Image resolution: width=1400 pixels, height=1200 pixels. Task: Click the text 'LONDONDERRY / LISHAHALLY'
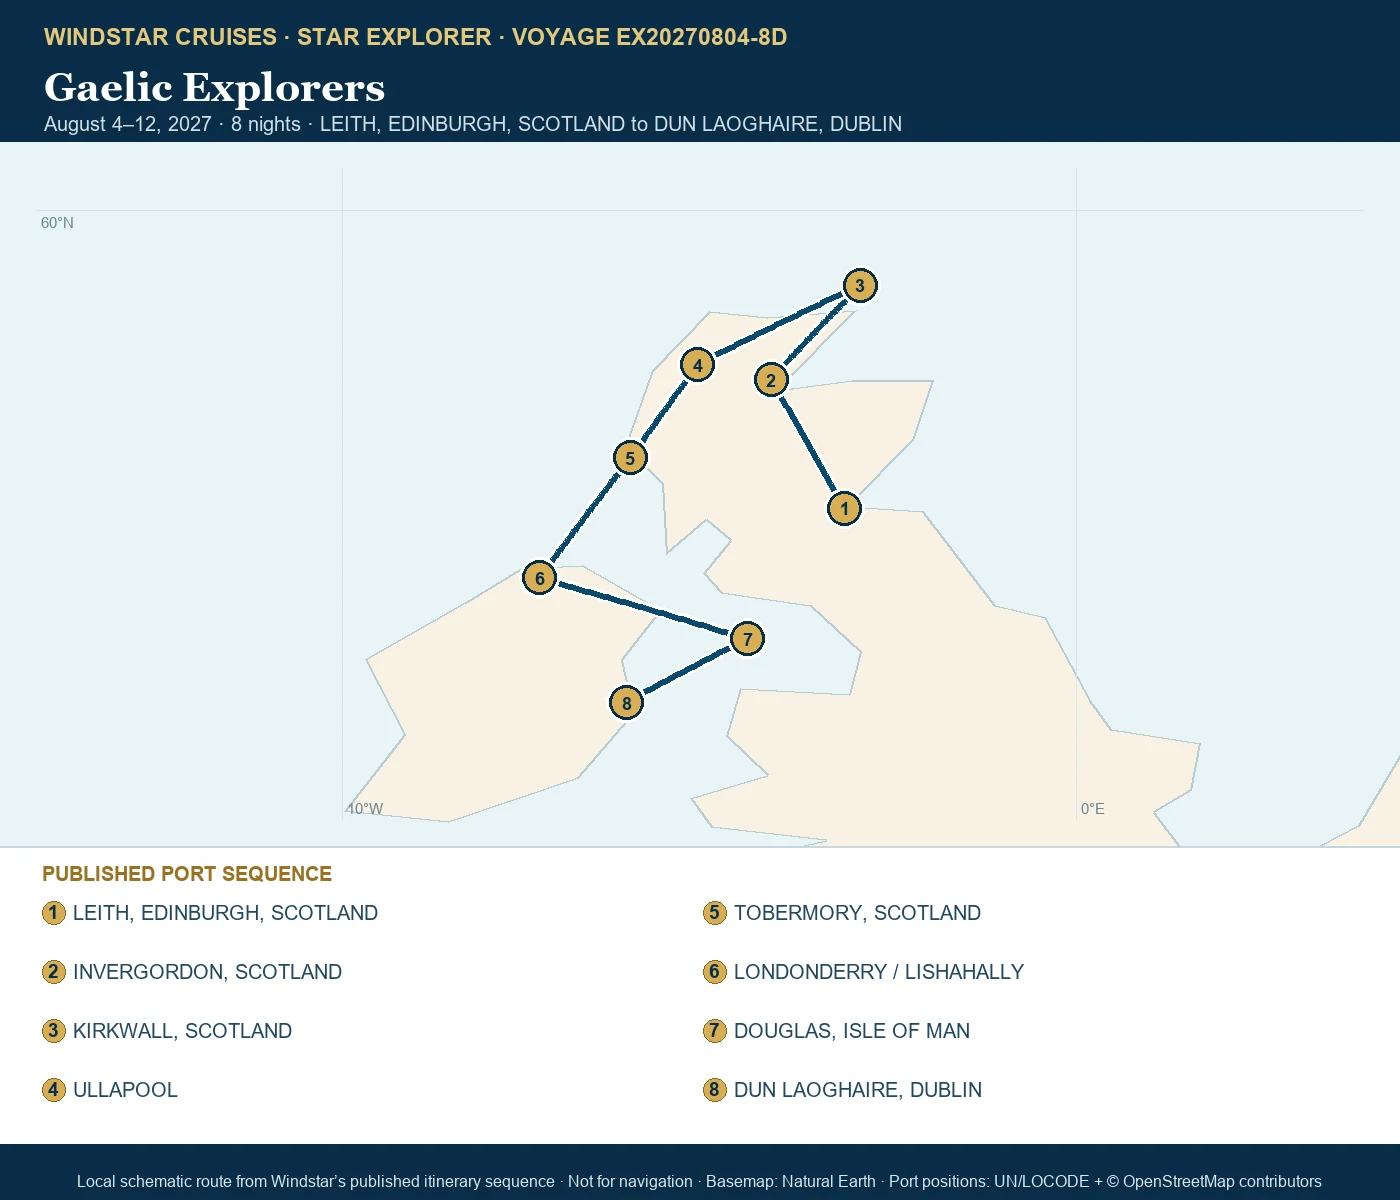[879, 972]
